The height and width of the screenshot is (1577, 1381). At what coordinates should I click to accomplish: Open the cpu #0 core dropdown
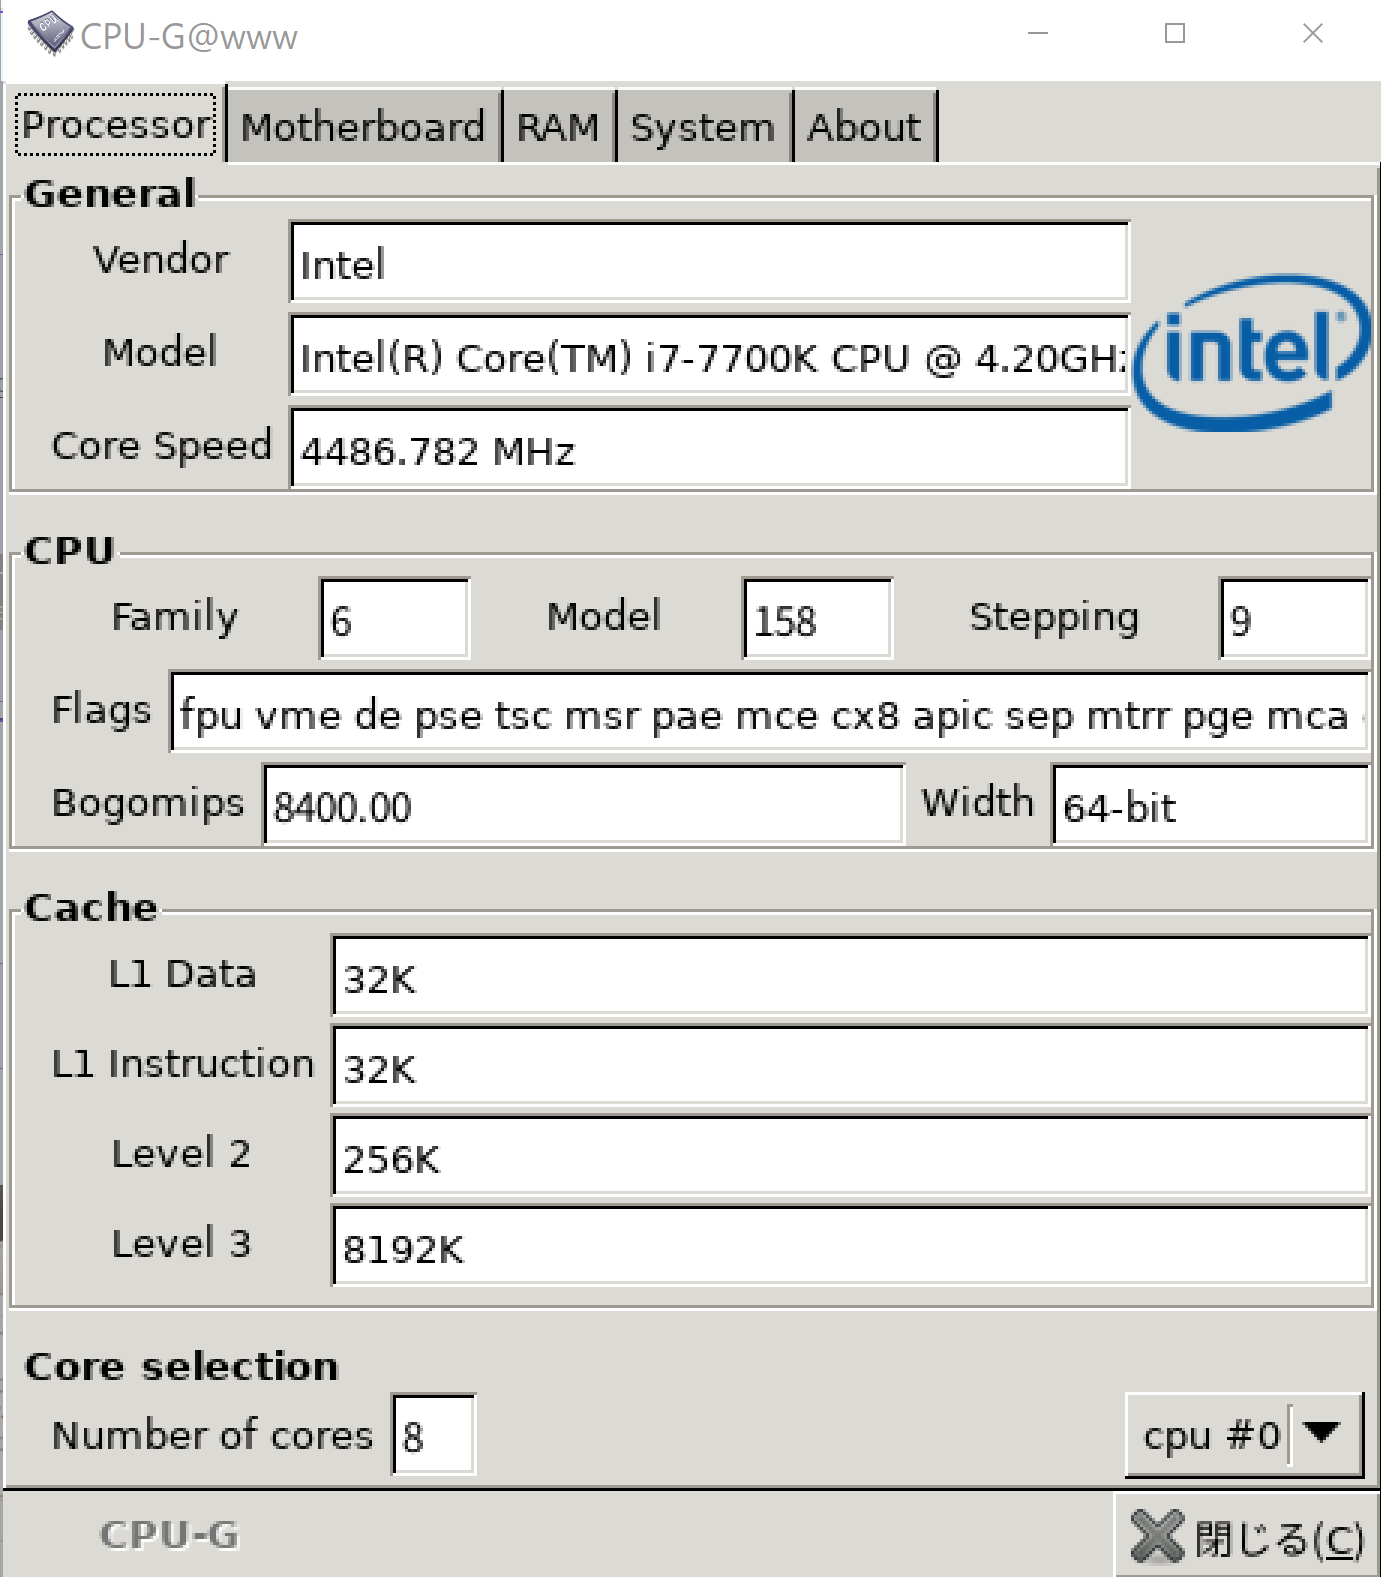[x=1244, y=1435]
